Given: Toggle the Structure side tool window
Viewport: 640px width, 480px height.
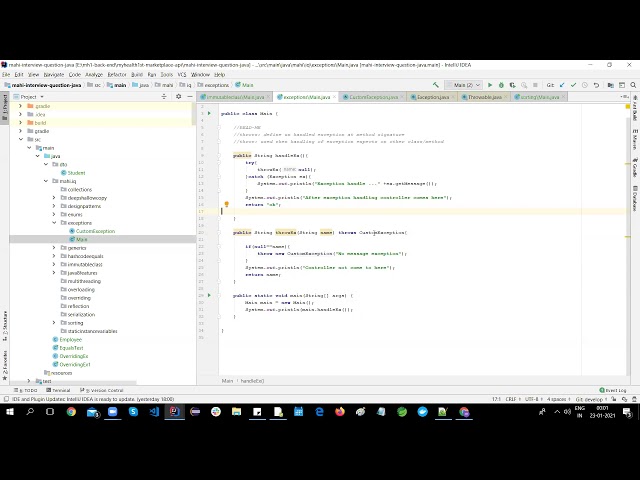Looking at the screenshot, I should 5,325.
